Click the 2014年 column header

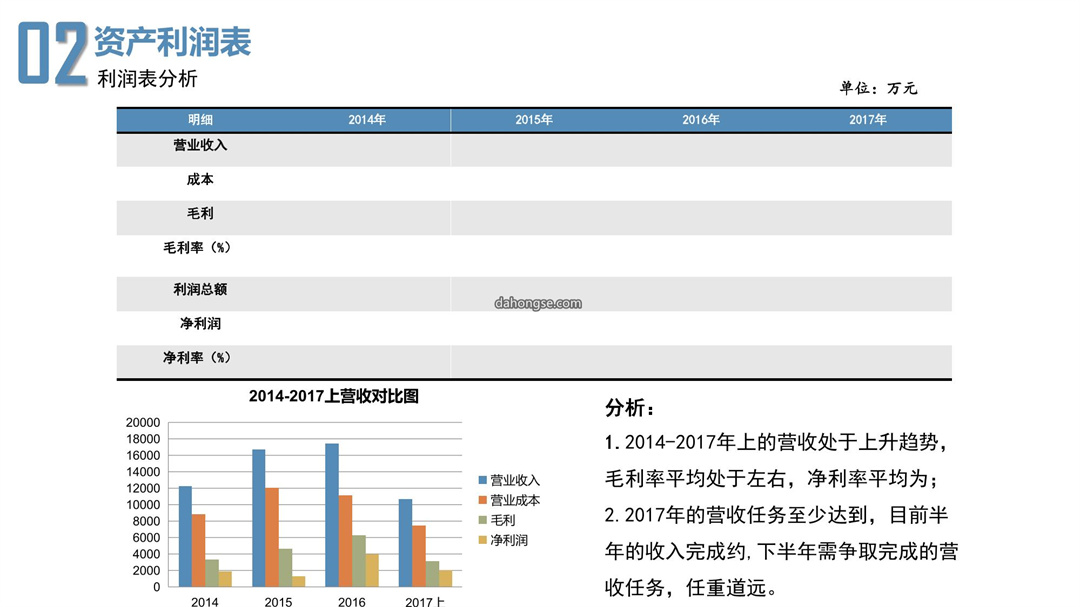366,120
